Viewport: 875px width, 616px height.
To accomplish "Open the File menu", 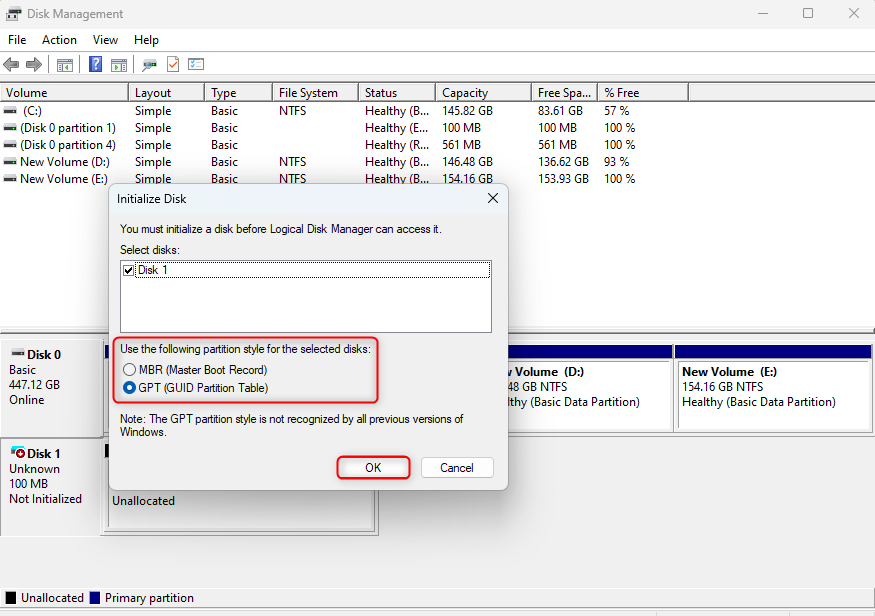I will pyautogui.click(x=17, y=40).
